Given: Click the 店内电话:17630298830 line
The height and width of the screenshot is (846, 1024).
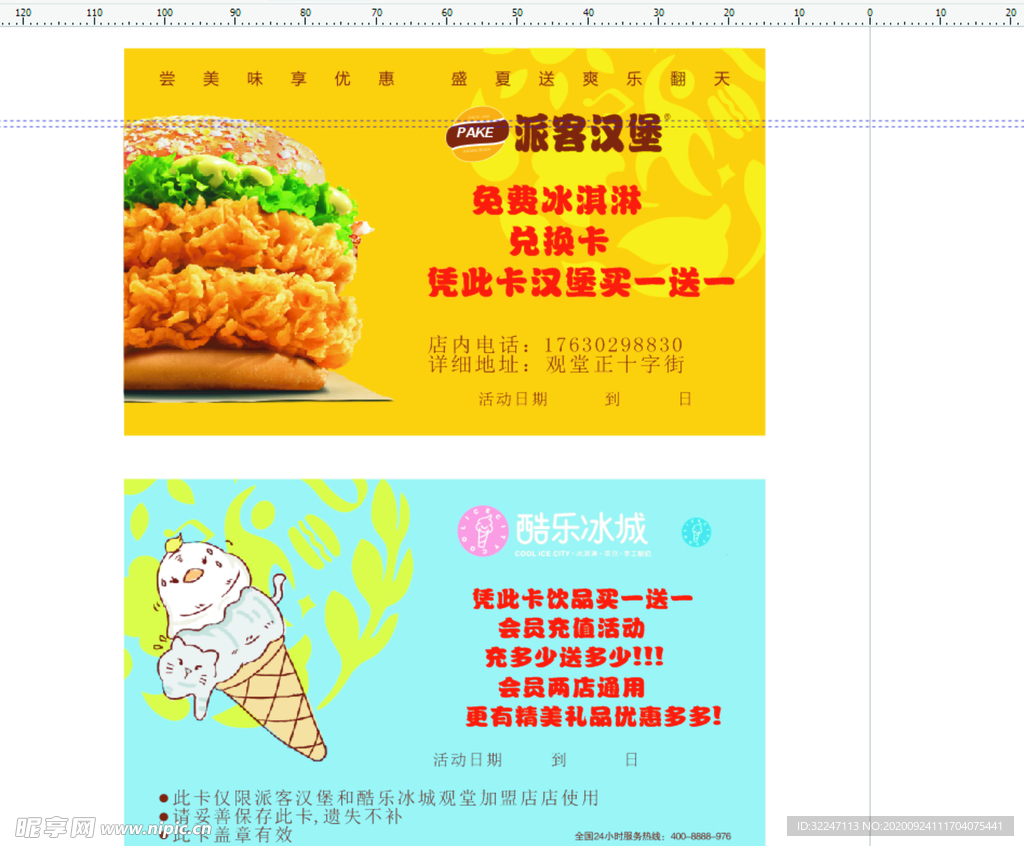Looking at the screenshot, I should (556, 344).
